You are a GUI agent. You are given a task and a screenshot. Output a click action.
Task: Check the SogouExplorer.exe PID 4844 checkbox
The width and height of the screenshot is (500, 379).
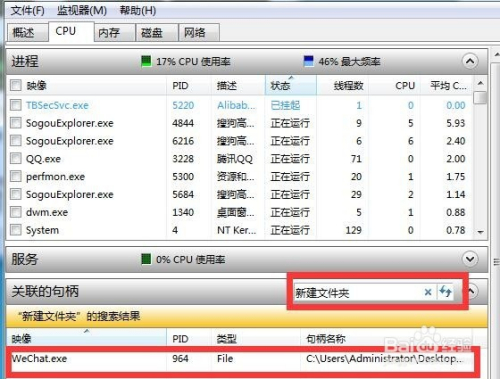[16, 123]
